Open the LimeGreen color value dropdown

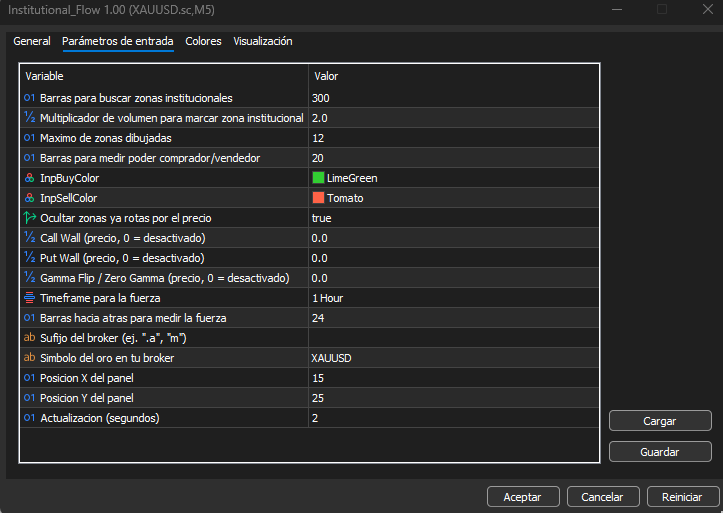click(x=454, y=178)
